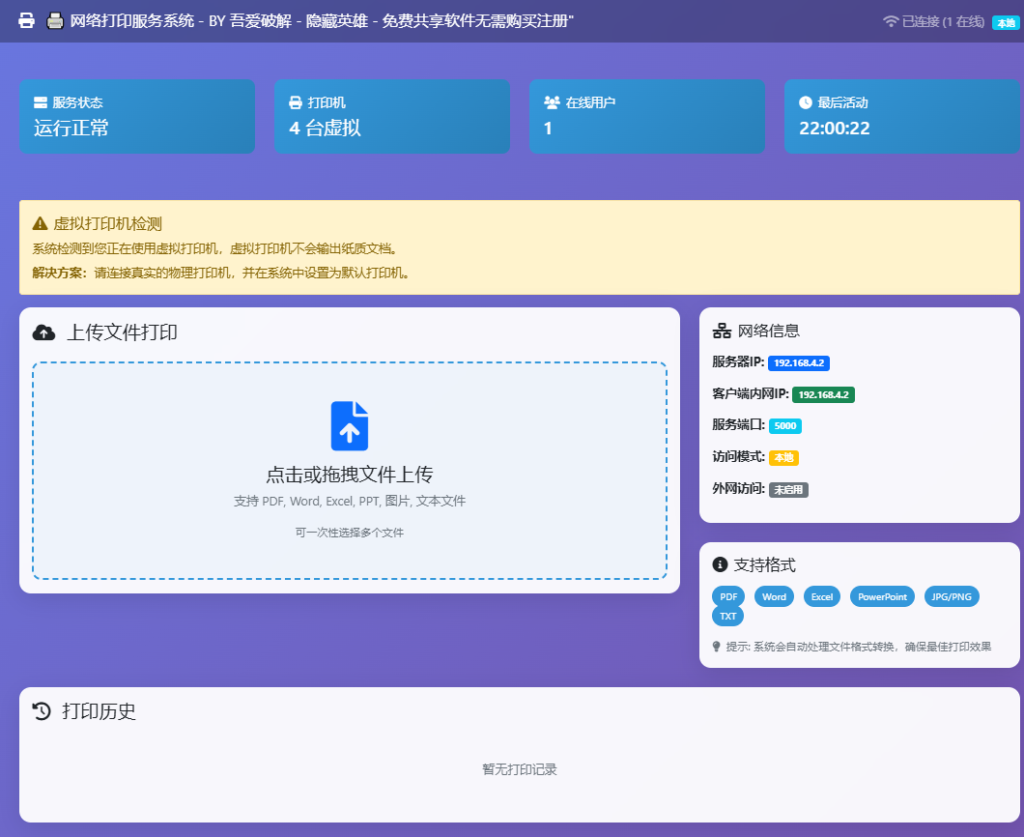1024x837 pixels.
Task: Click the cloud upload icon beside 上传文件打印
Action: click(44, 332)
